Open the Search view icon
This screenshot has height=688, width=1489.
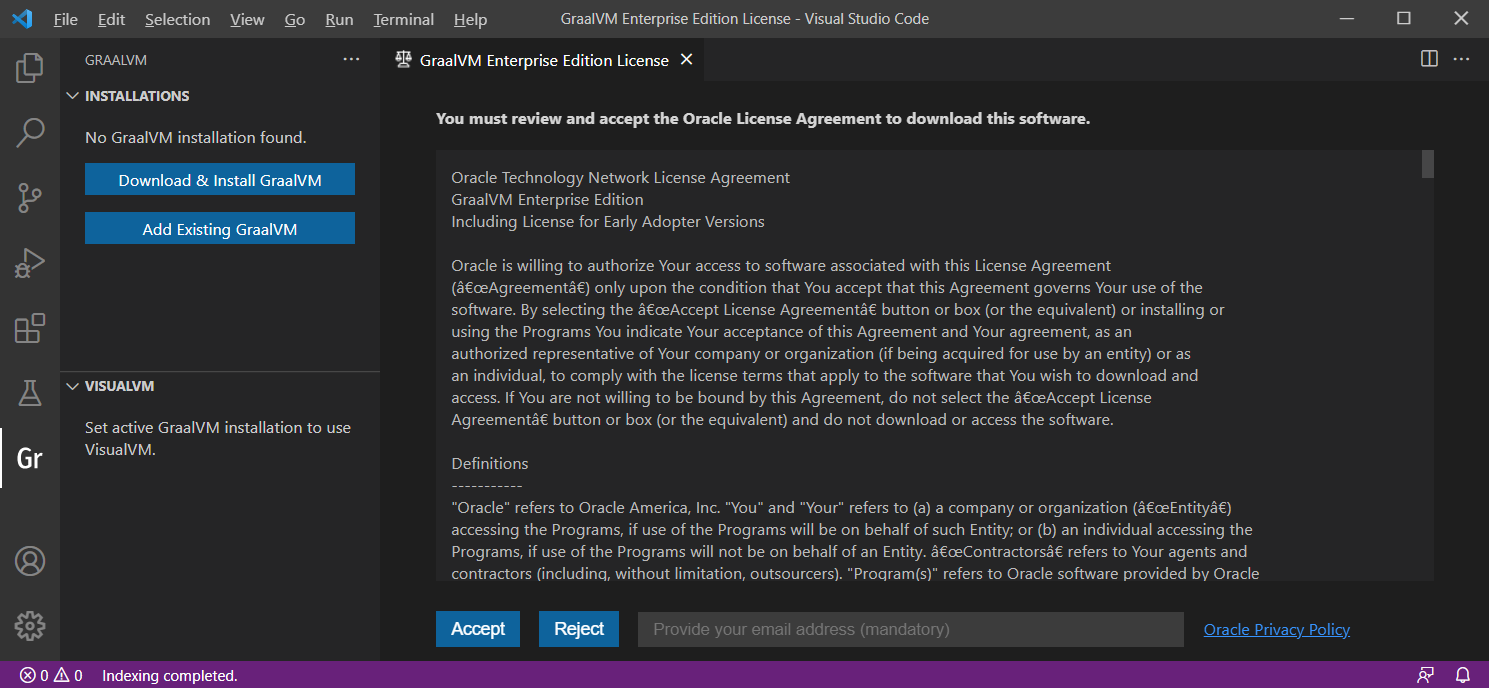point(30,133)
